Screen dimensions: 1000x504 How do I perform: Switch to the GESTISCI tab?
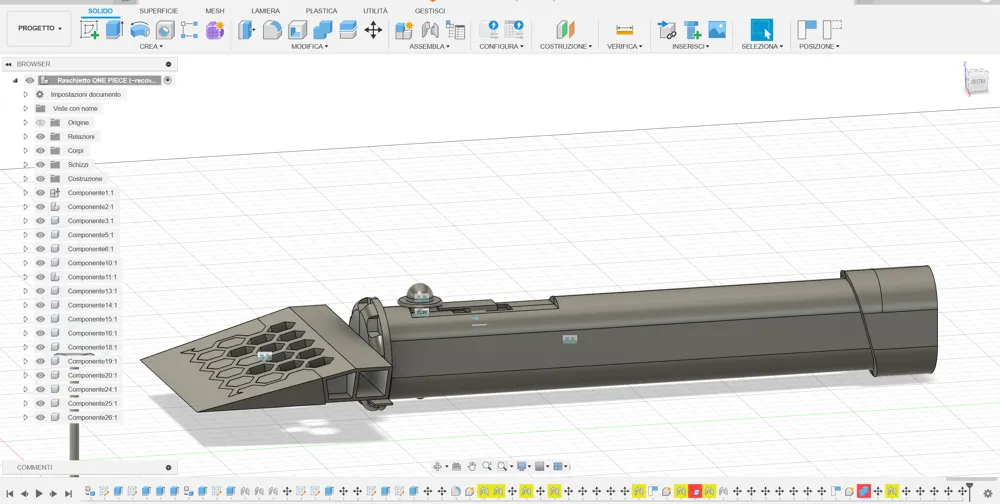point(430,11)
